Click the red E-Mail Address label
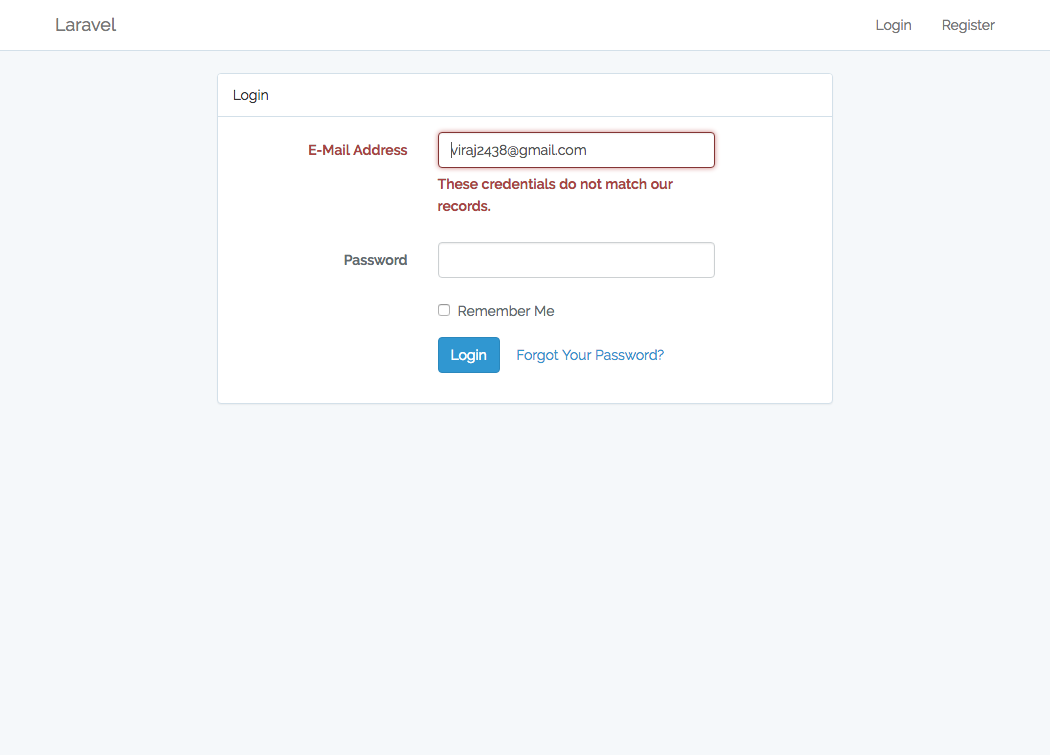This screenshot has height=755, width=1050. [x=357, y=150]
